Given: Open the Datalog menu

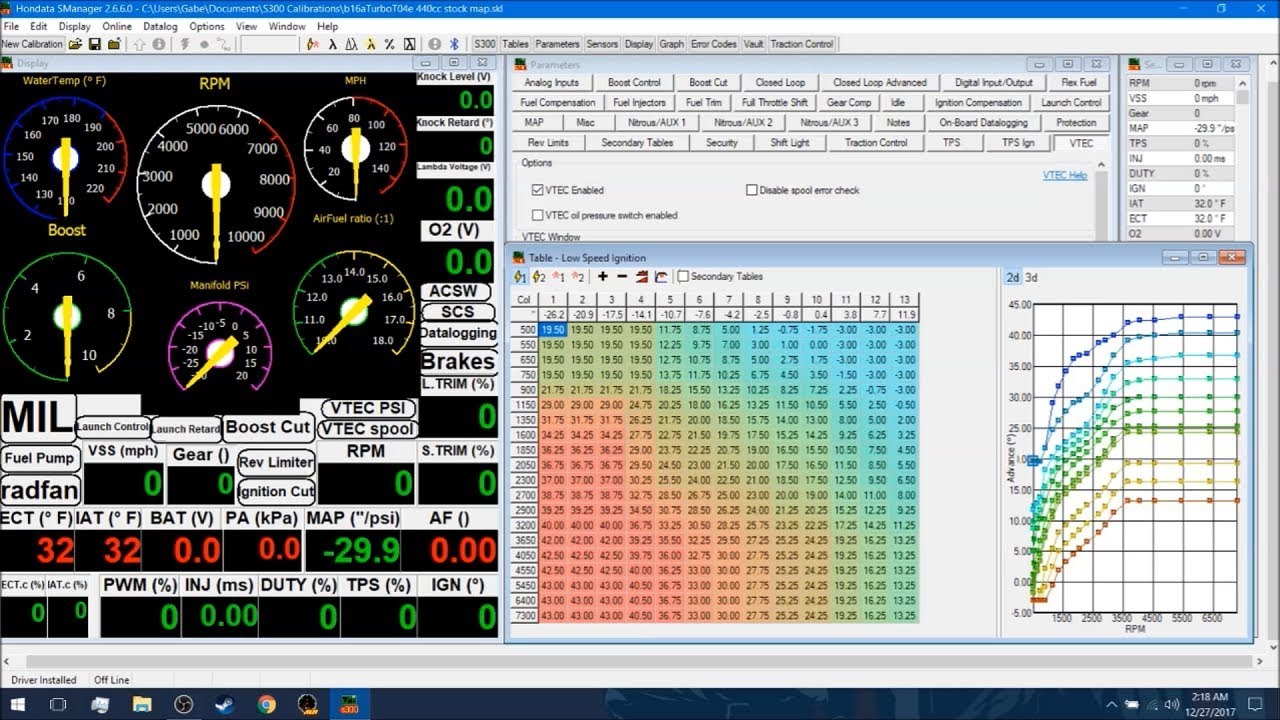Looking at the screenshot, I should [160, 26].
